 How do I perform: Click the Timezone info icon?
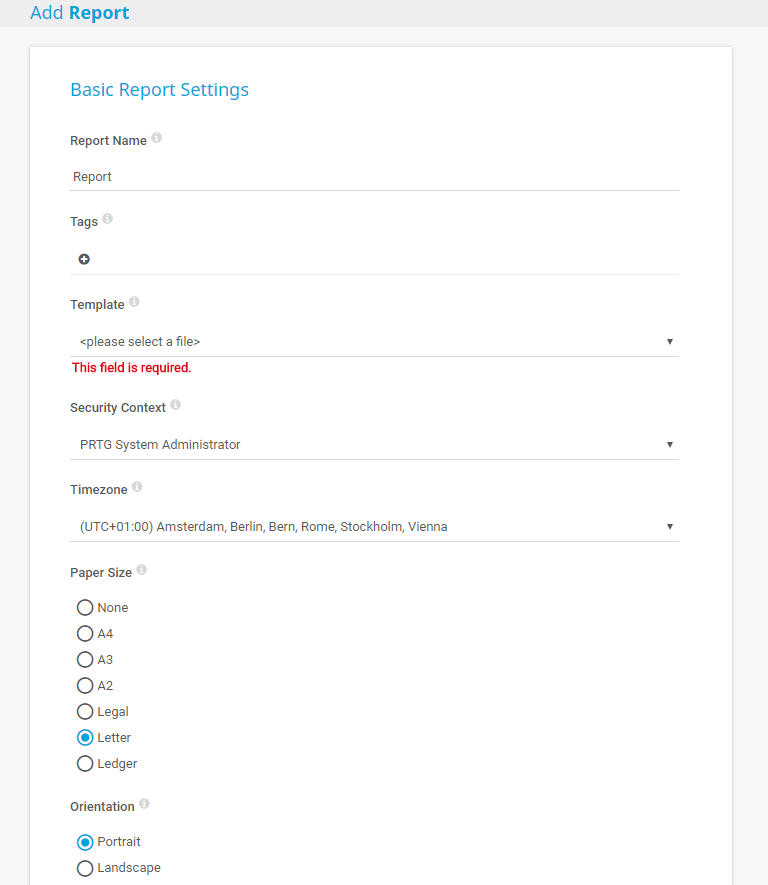tap(137, 487)
